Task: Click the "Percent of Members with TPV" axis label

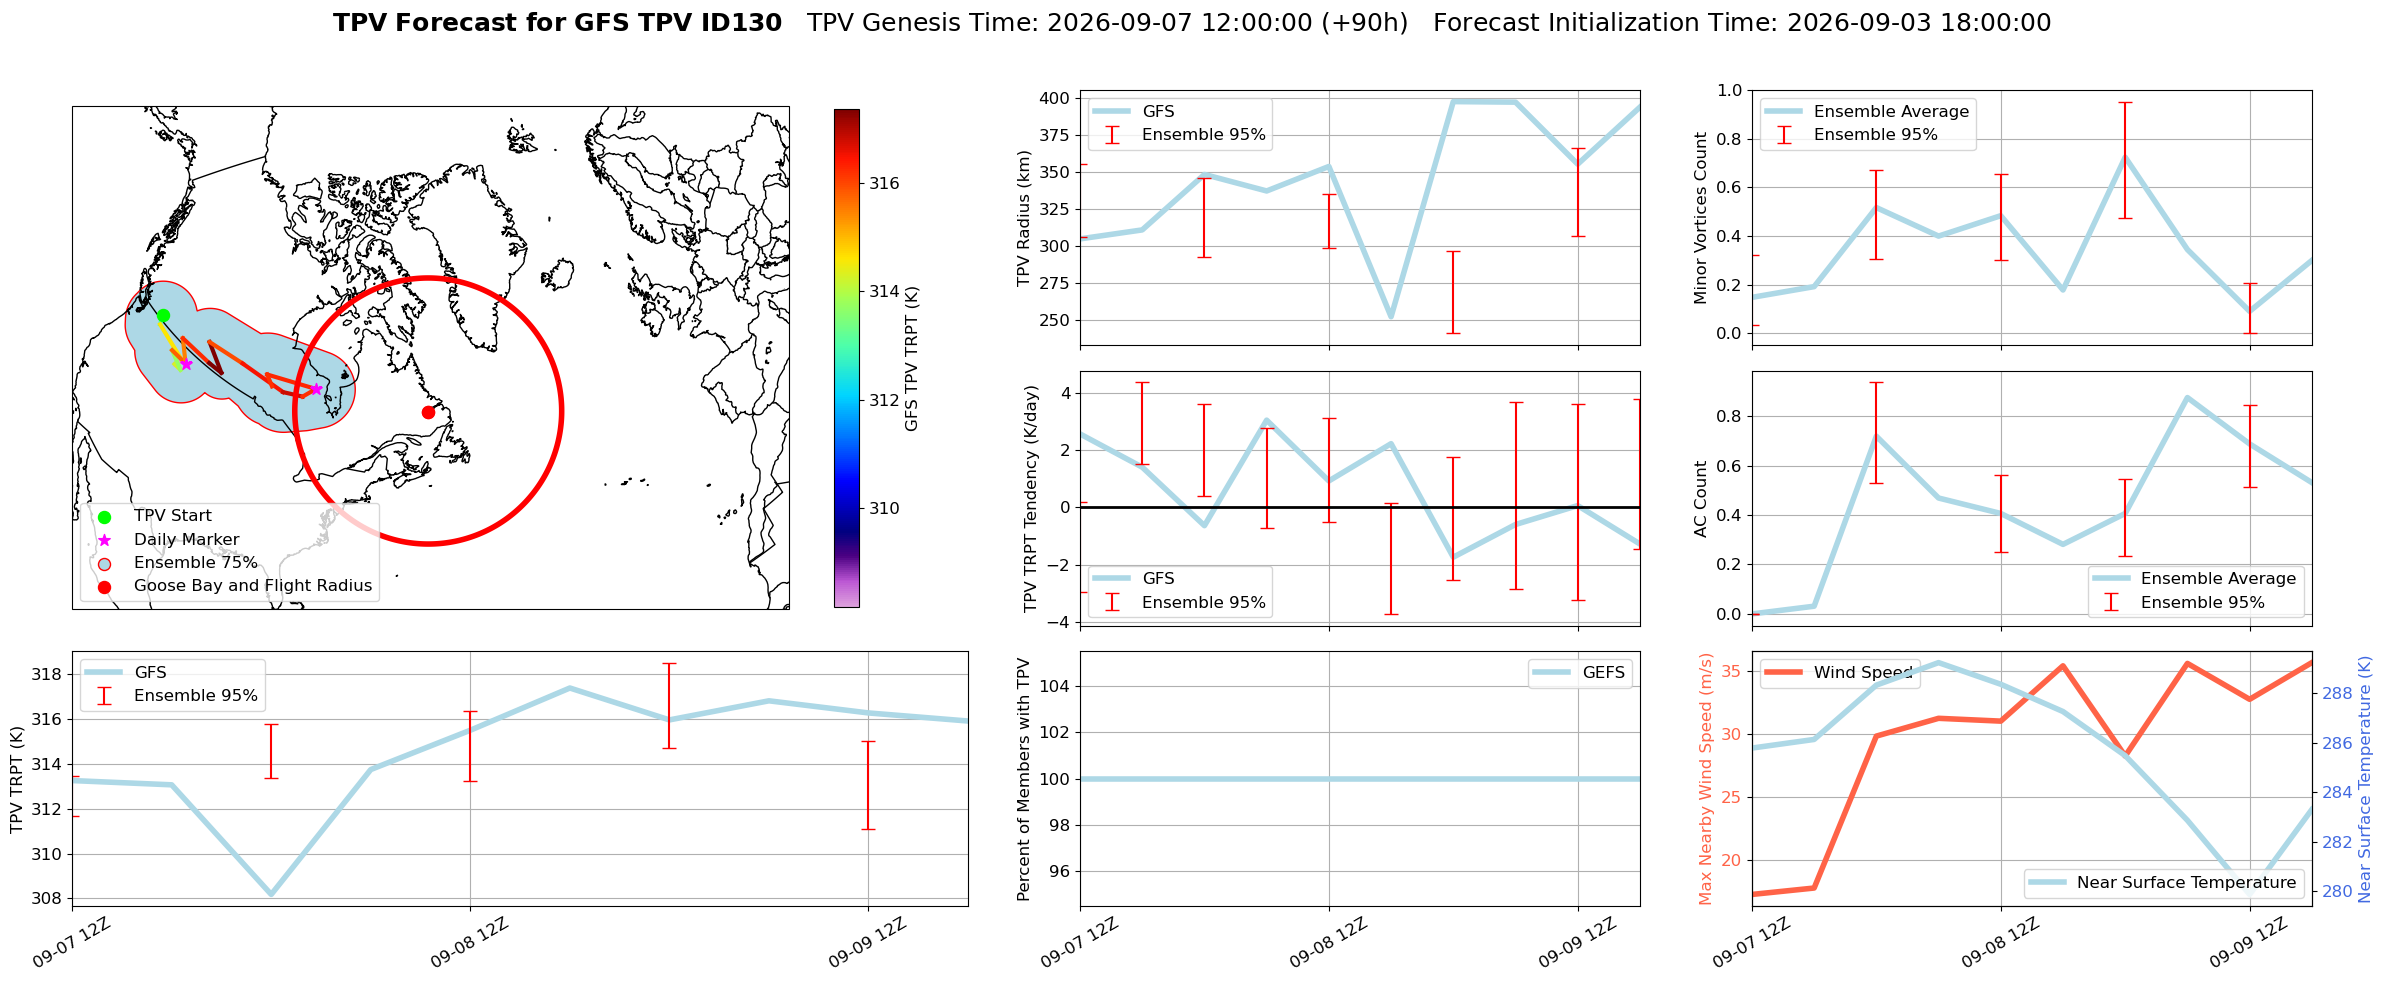Action: (x=1024, y=779)
